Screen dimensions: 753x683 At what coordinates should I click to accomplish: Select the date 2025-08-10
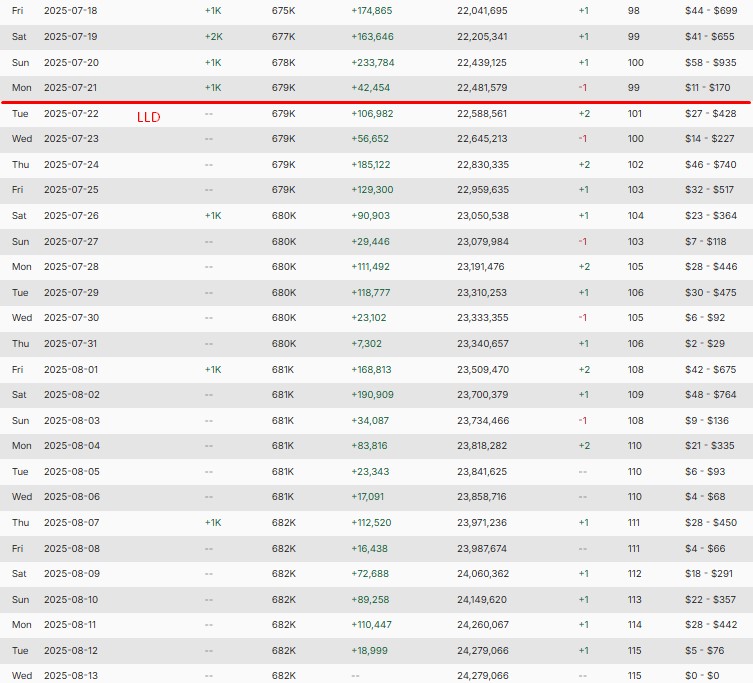coord(71,598)
